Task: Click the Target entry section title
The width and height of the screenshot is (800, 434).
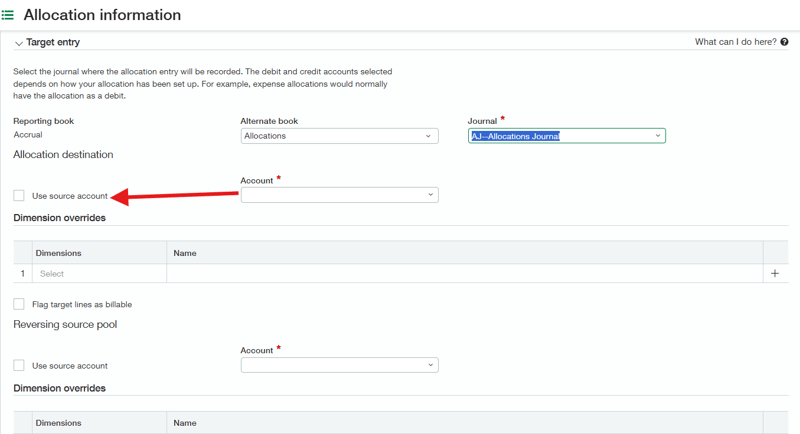Action: [53, 42]
